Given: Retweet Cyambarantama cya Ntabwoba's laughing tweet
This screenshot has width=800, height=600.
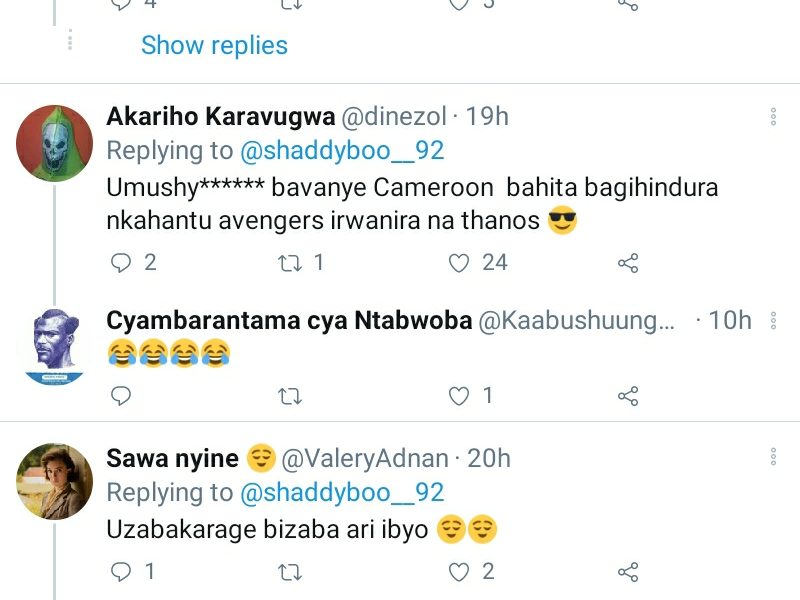Looking at the screenshot, I should coord(289,396).
